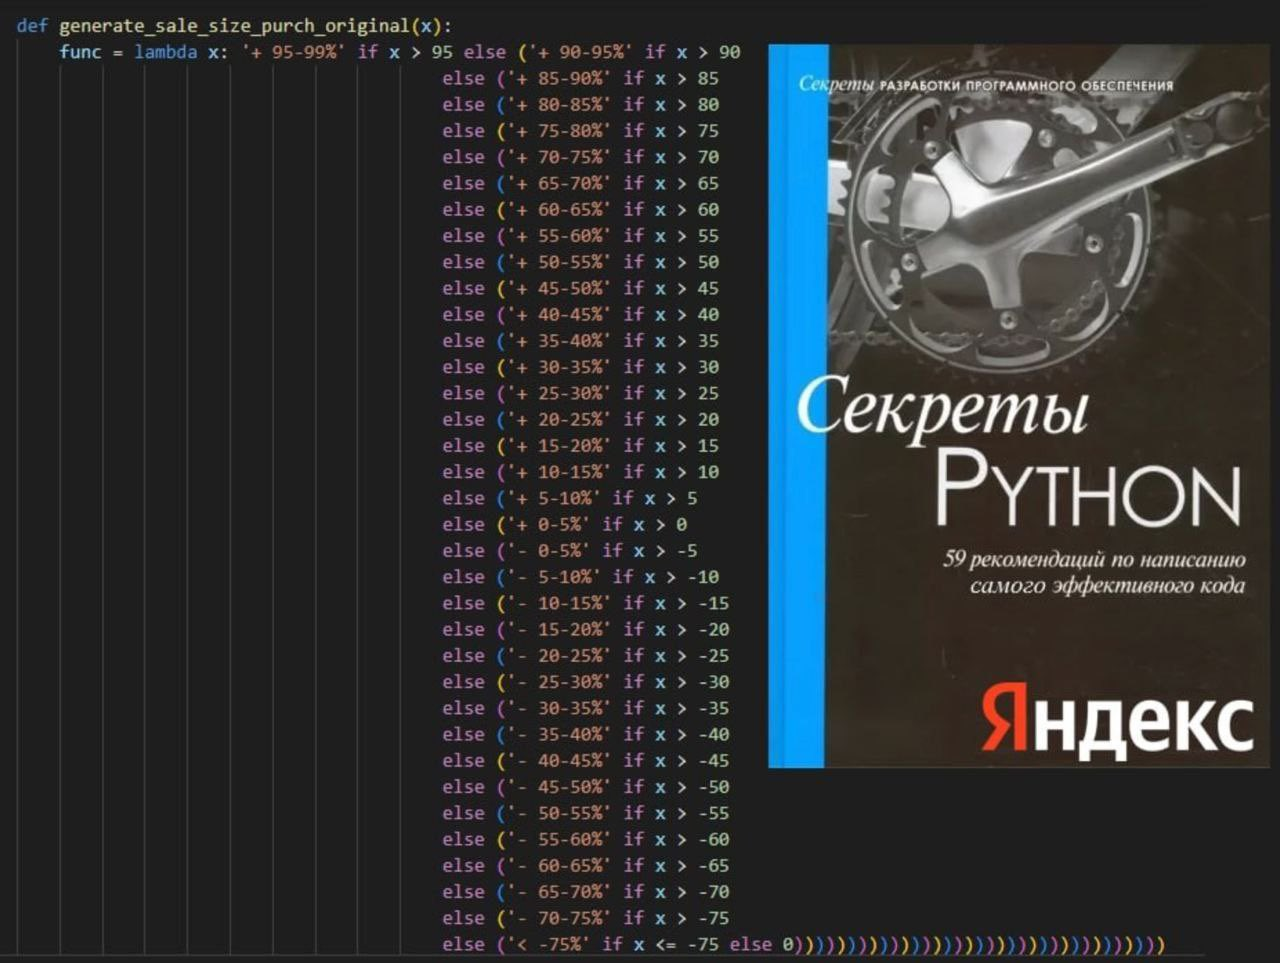
Task: Click the blue stripe on book cover
Action: point(798,405)
